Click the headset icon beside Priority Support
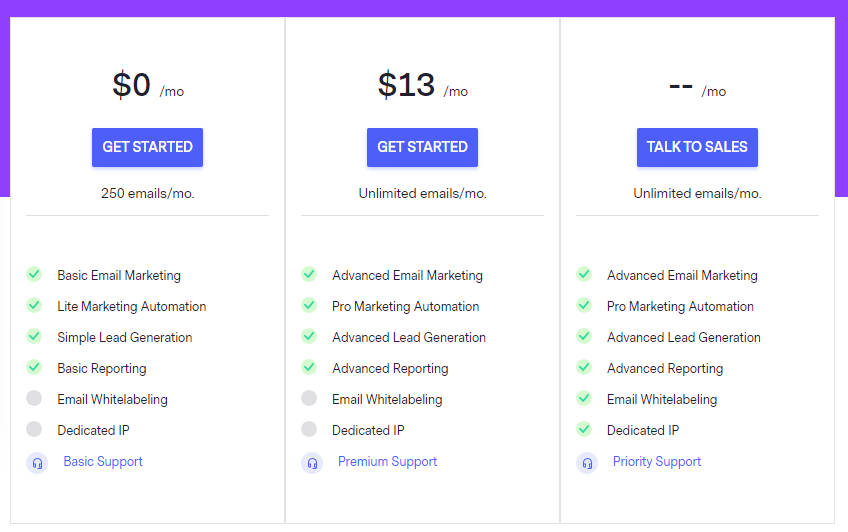 587,462
